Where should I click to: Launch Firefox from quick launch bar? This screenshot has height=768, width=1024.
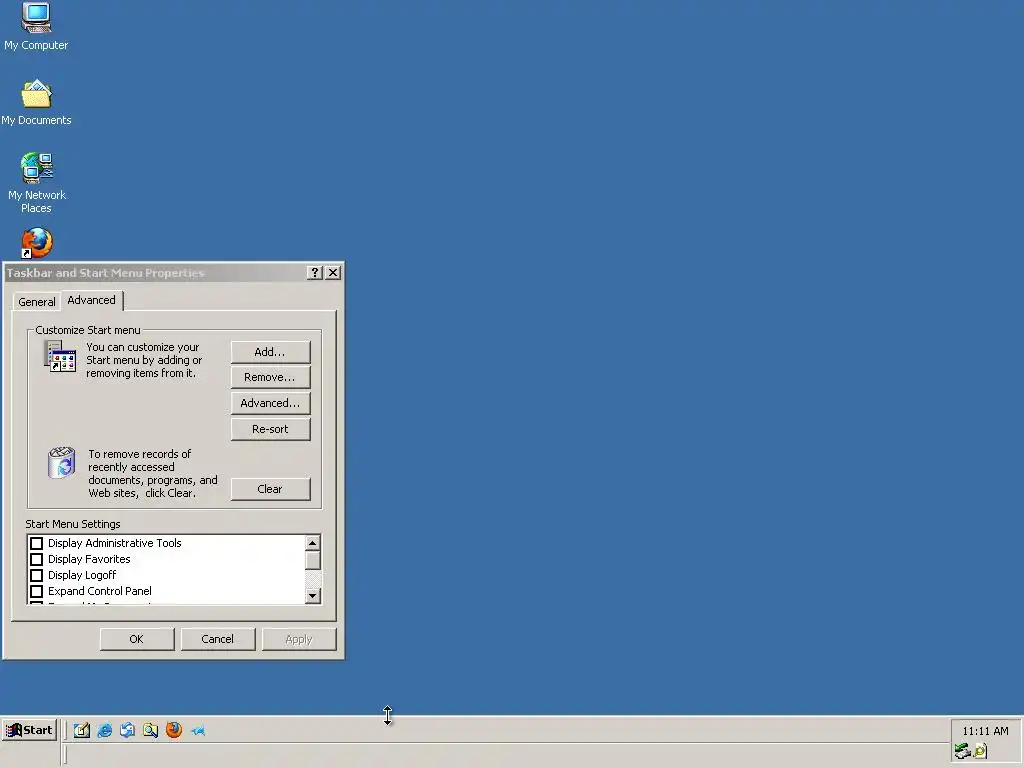(x=174, y=730)
